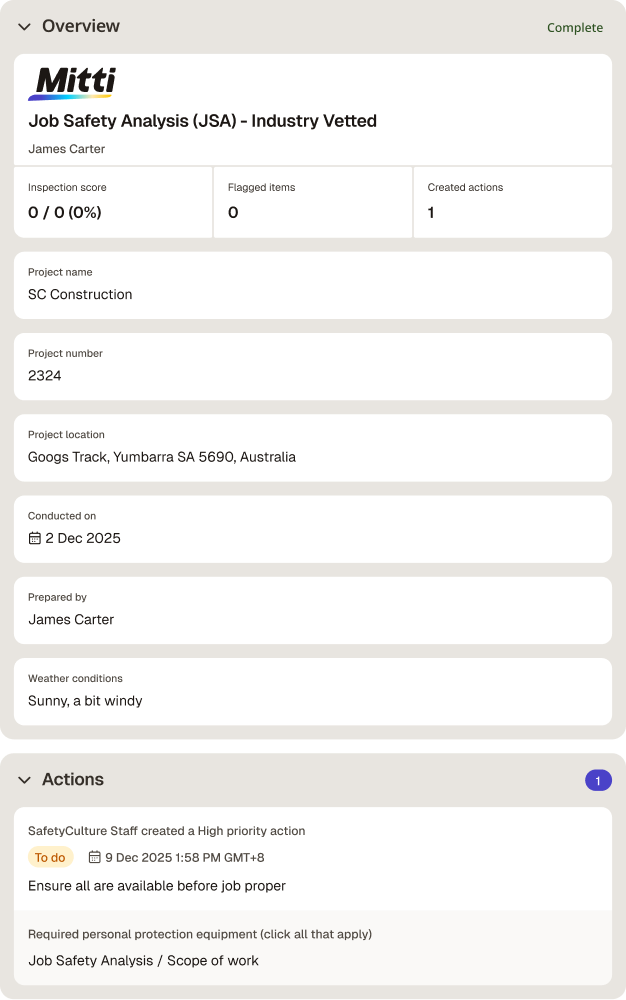
Task: Collapse the Actions section chevron
Action: coord(24,780)
